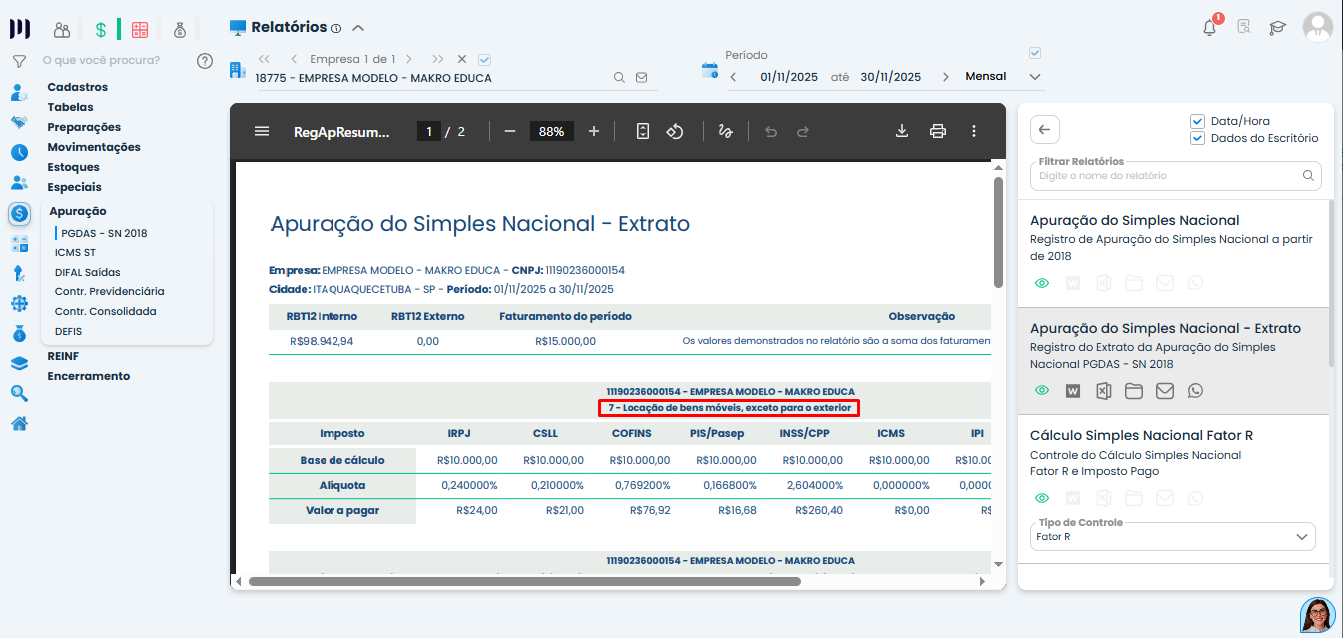Activate the PDF draw annotation tool
The image size is (1343, 638).
(725, 131)
